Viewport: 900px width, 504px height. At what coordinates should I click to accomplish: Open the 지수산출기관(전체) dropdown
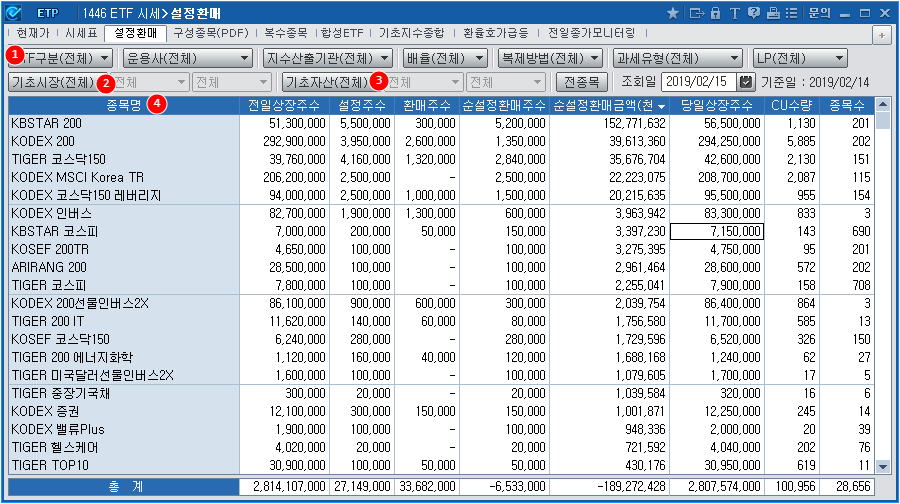pyautogui.click(x=329, y=58)
